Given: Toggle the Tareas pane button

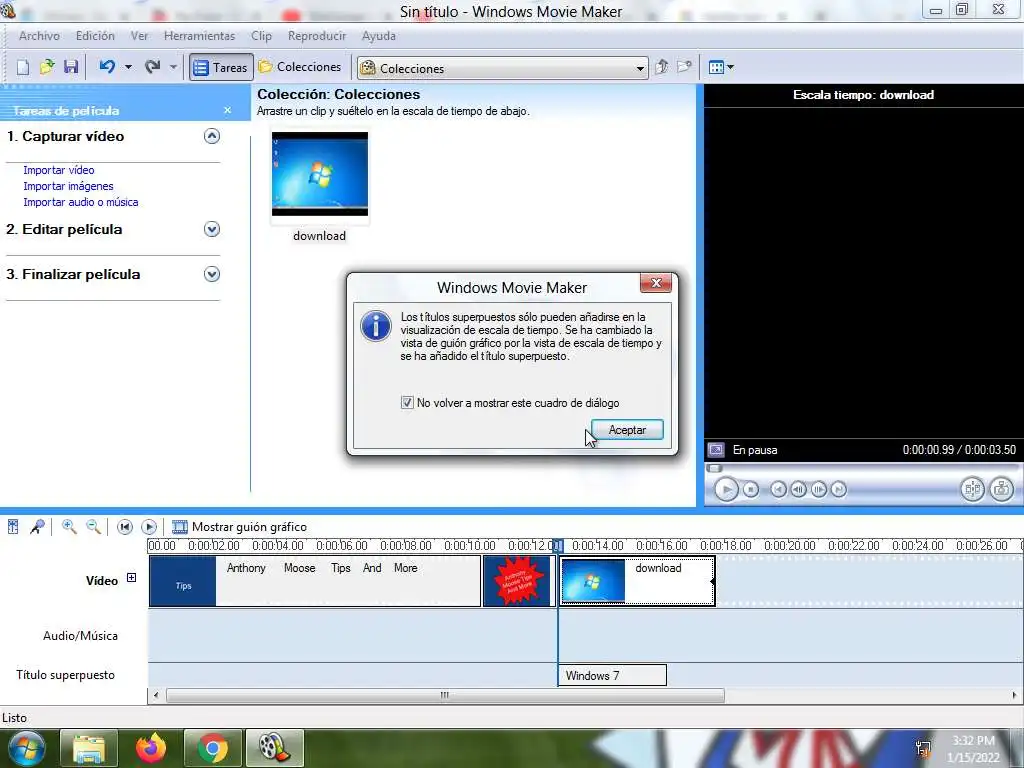Looking at the screenshot, I should (221, 67).
